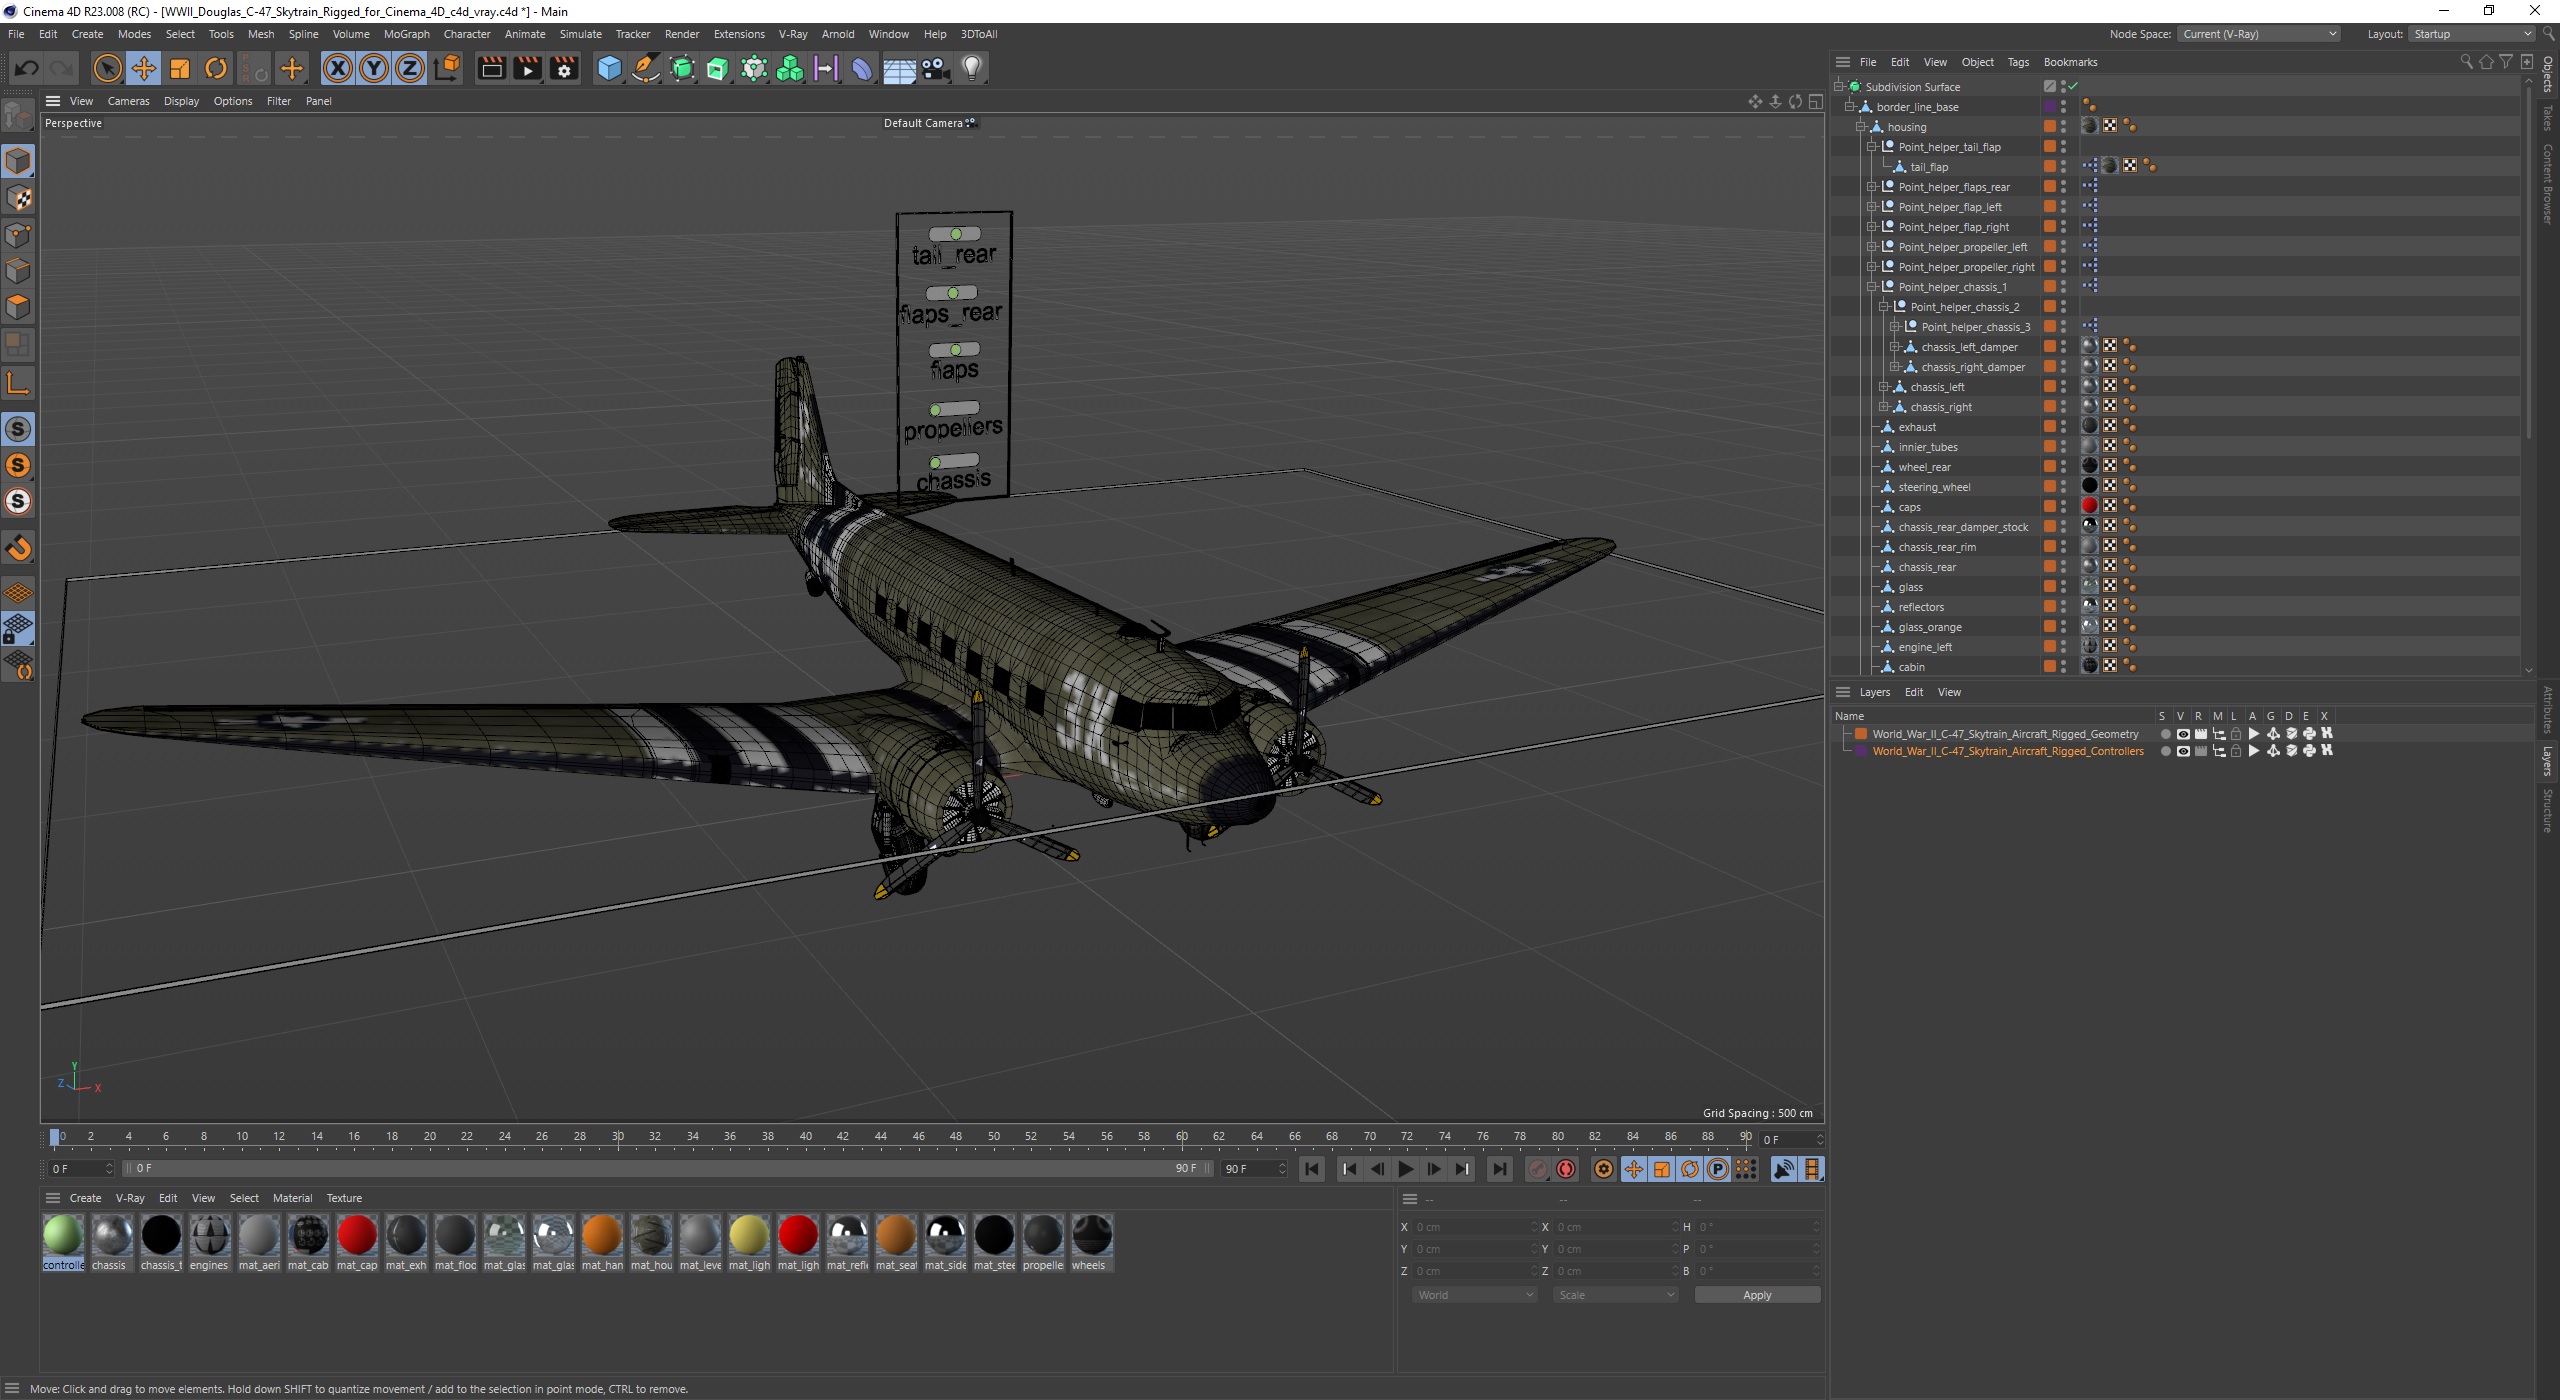Toggle visibility eye of Controllers layer
Image resolution: width=2560 pixels, height=1400 pixels.
[x=2183, y=751]
